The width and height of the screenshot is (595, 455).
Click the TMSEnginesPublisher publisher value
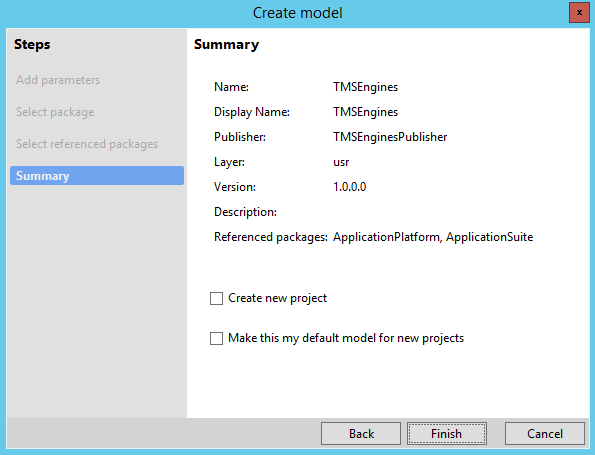tap(390, 137)
